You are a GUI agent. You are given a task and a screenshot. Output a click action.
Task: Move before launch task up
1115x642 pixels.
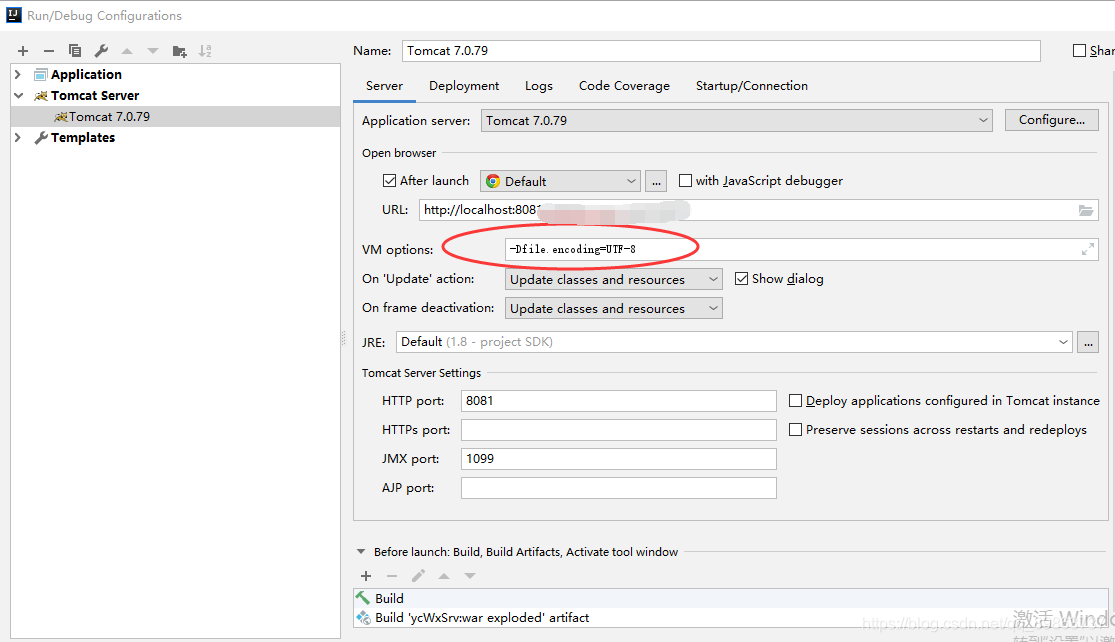[444, 576]
